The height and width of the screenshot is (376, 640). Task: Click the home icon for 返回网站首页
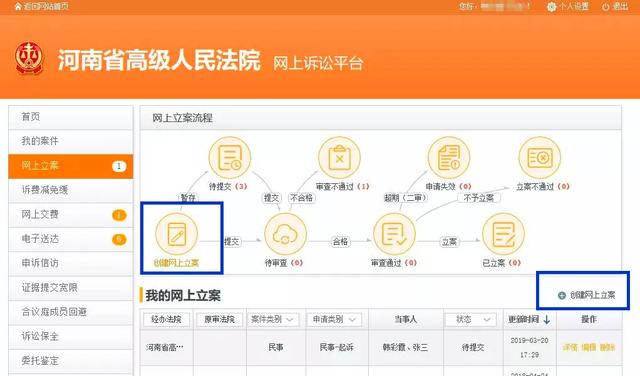click(x=18, y=7)
